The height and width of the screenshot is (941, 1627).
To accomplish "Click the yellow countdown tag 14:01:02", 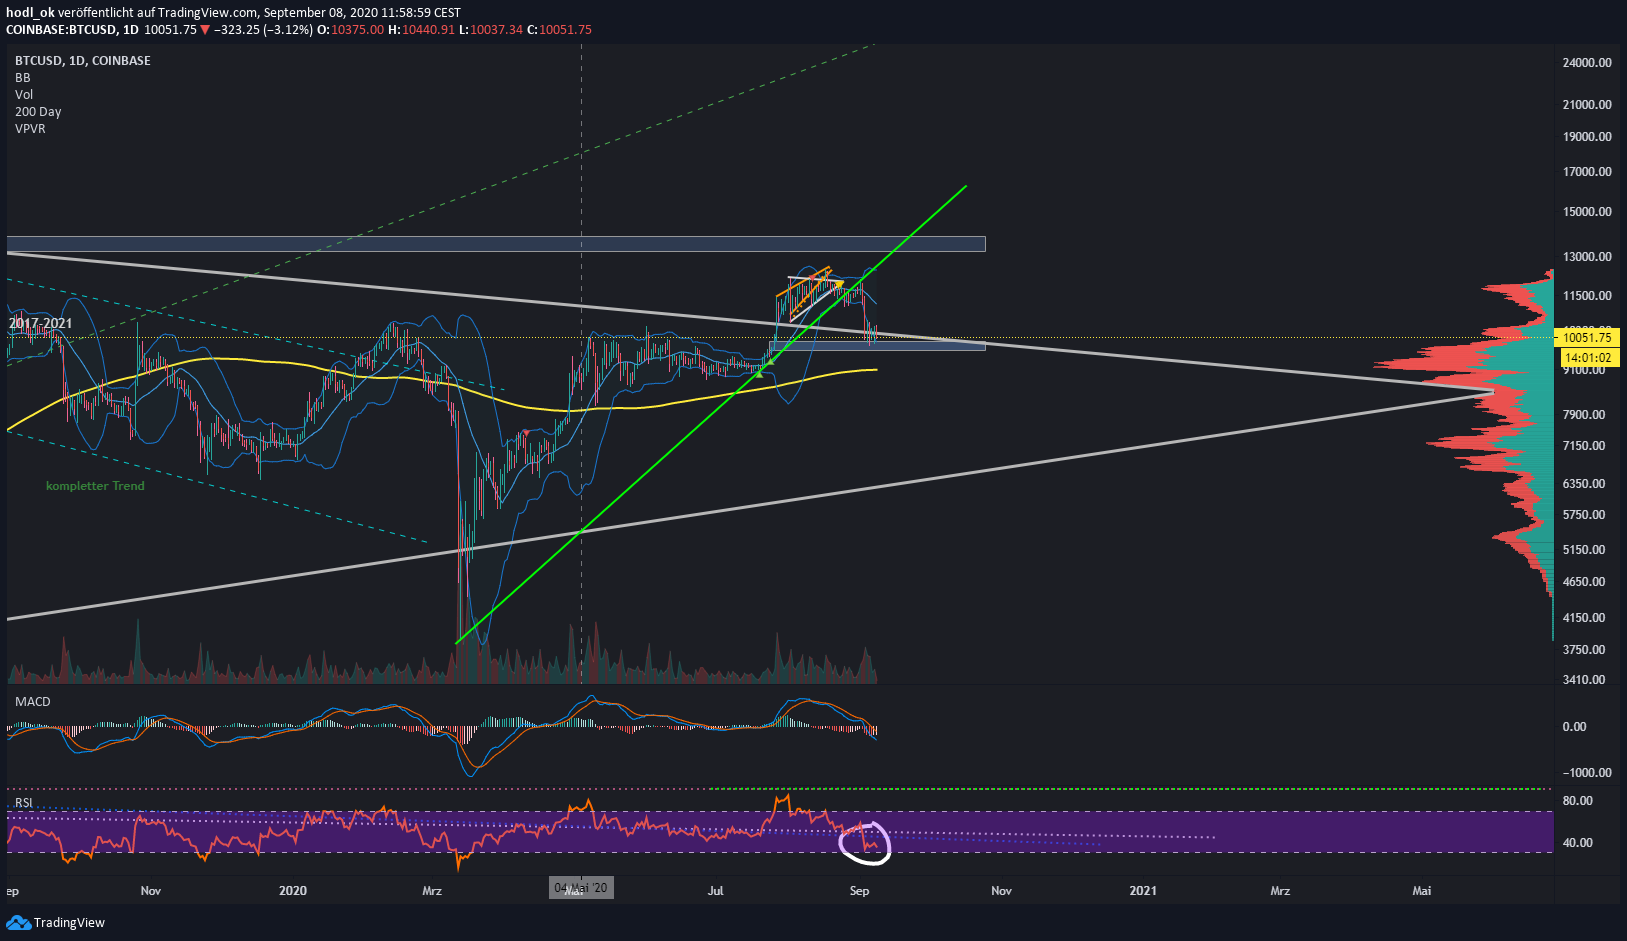I will tap(1587, 358).
